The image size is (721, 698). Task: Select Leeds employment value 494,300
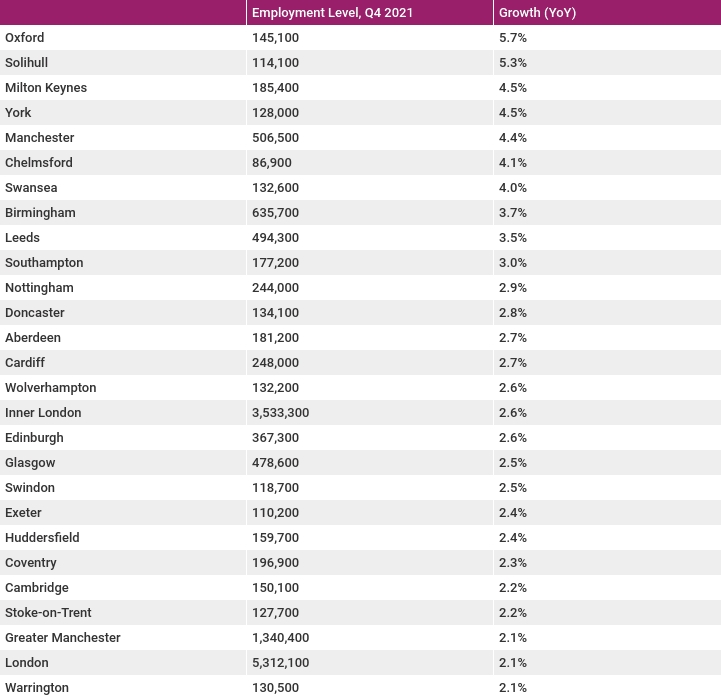(275, 237)
